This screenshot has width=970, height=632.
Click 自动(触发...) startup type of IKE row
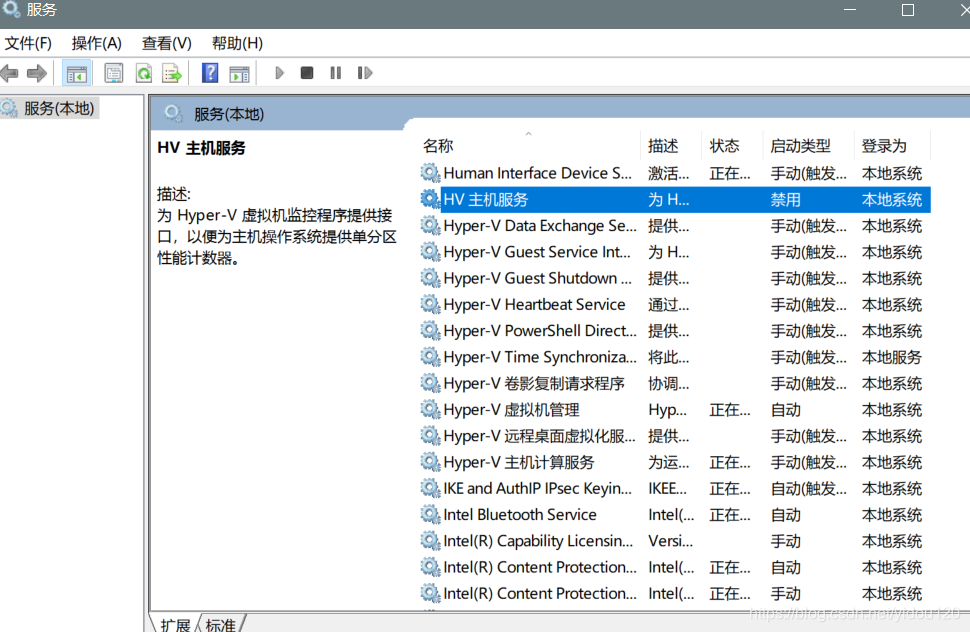(809, 489)
